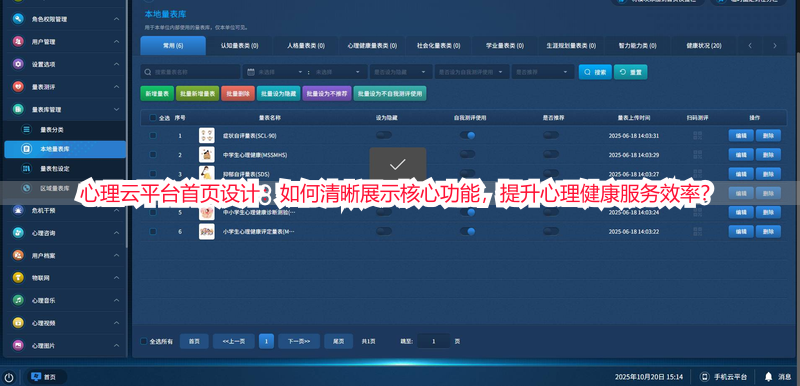Viewport: 800px width, 386px height.
Task: Switch to the 认知量表类 (0) tab
Action: pos(239,45)
